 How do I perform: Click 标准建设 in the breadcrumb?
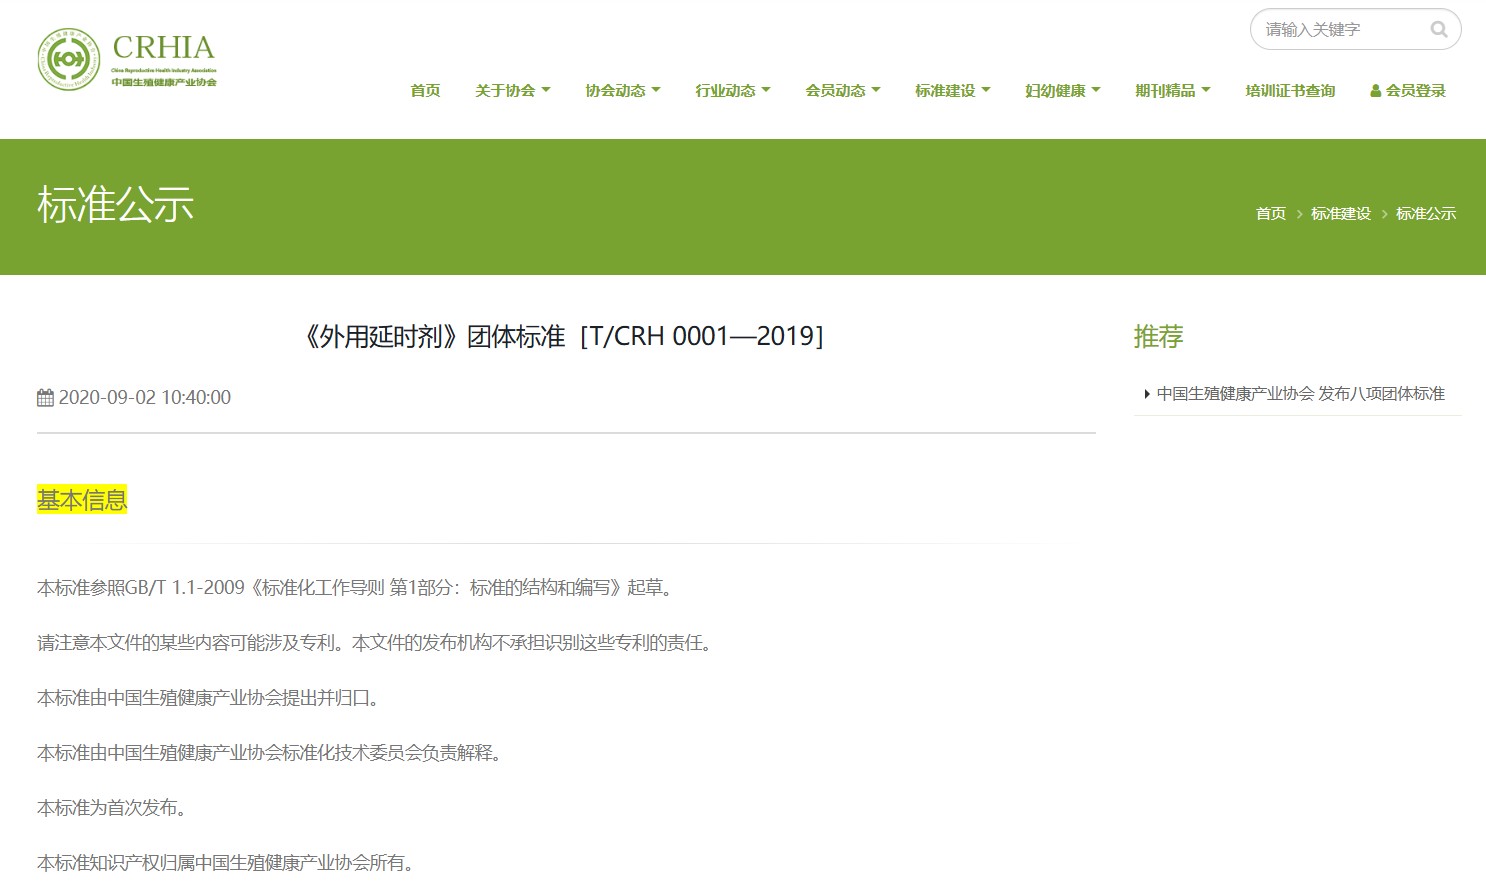point(1340,214)
